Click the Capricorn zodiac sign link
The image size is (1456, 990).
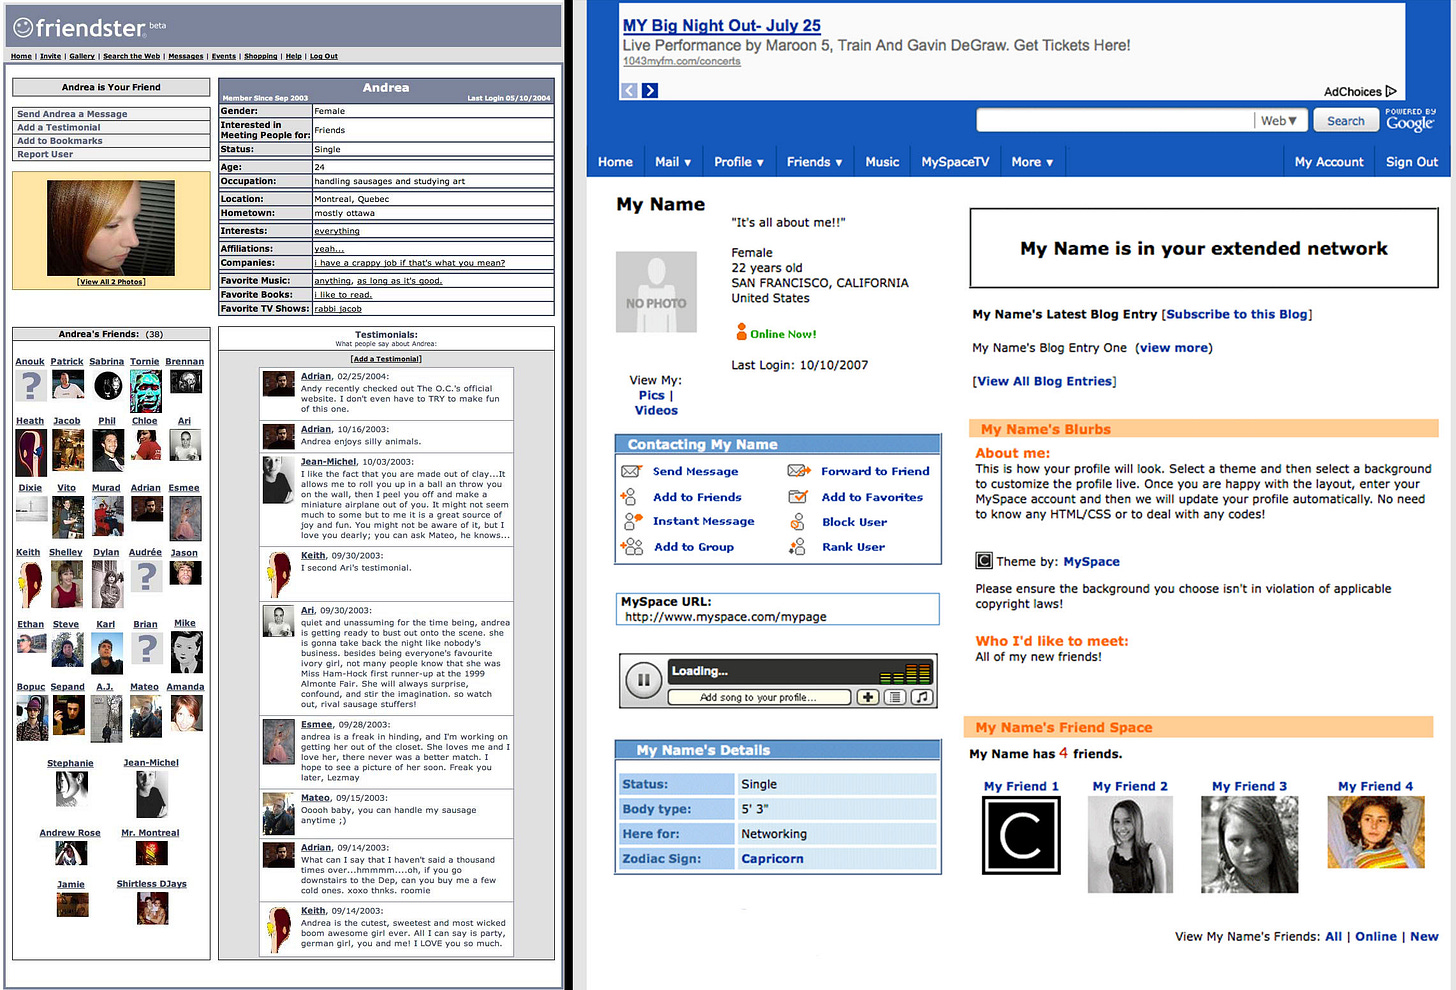pyautogui.click(x=772, y=858)
